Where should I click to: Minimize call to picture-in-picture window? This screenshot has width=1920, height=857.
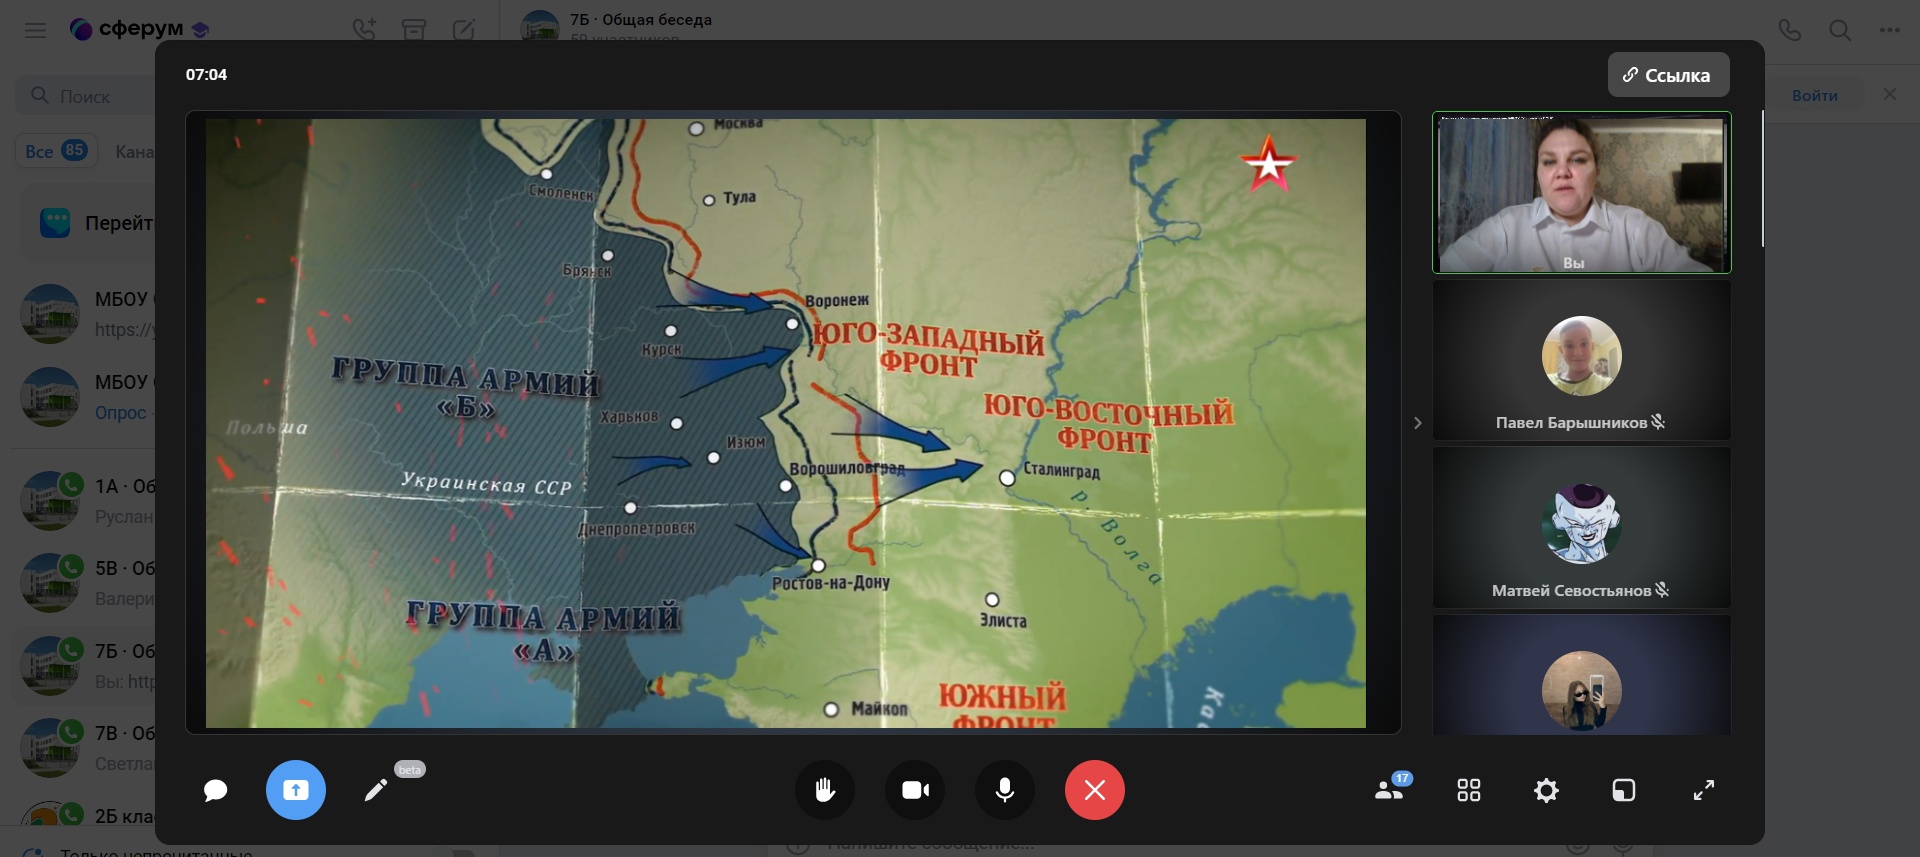tap(1624, 791)
